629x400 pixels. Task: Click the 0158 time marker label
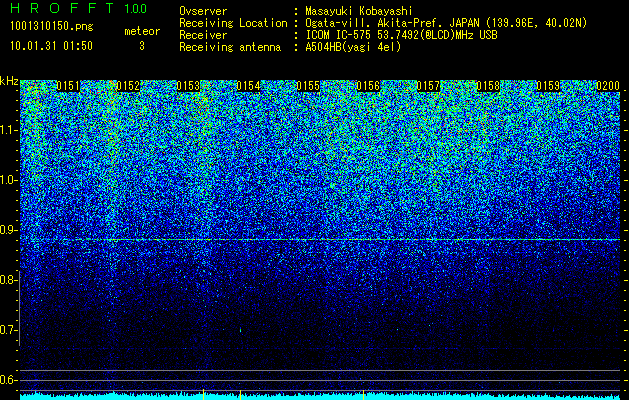click(489, 86)
